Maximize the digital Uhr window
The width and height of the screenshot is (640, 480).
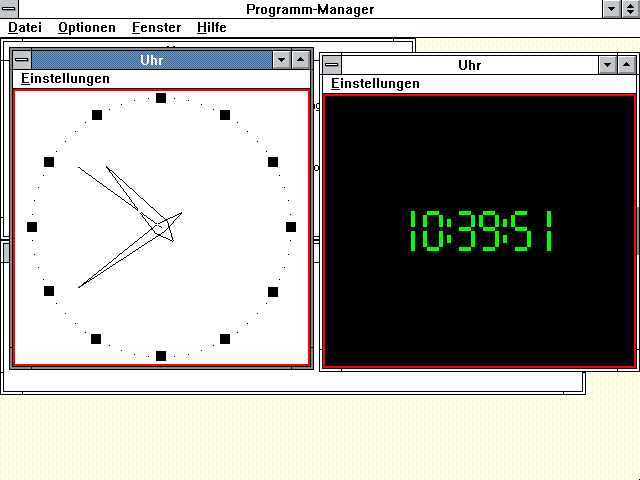pos(626,65)
